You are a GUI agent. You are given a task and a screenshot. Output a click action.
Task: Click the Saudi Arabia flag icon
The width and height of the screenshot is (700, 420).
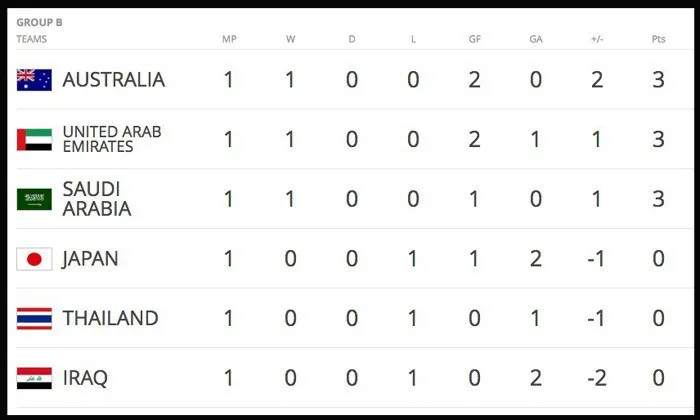(x=34, y=199)
